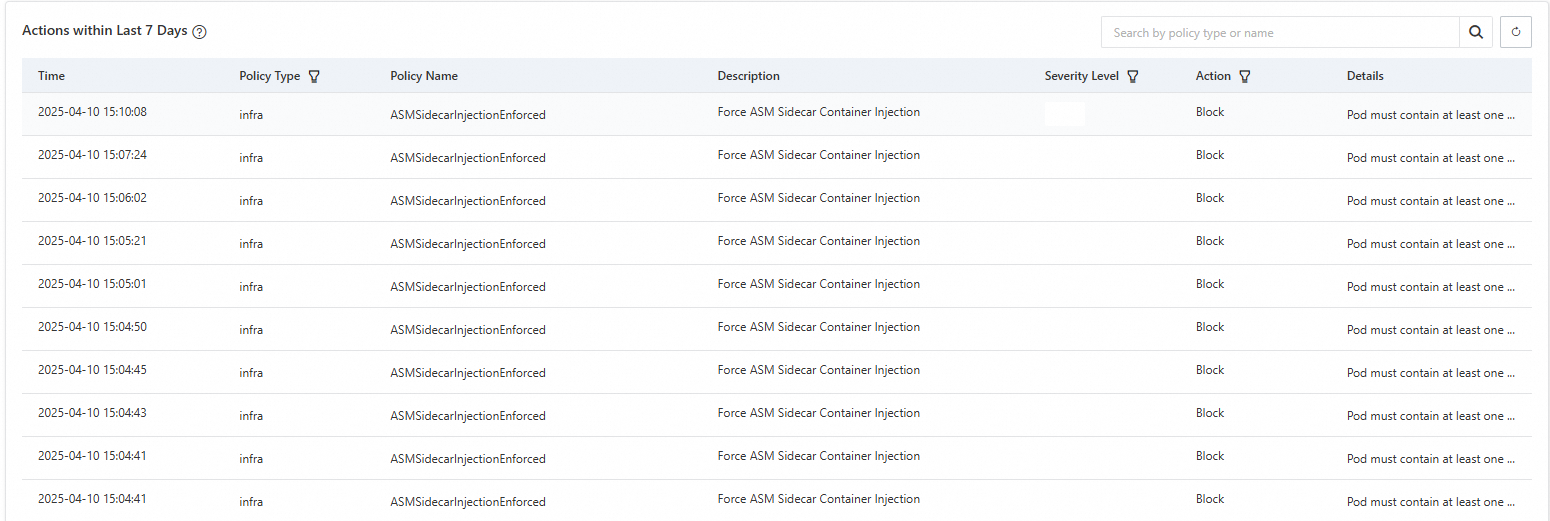Select the 15:10:08 row timestamp
This screenshot has height=521, width=1550.
pos(92,112)
